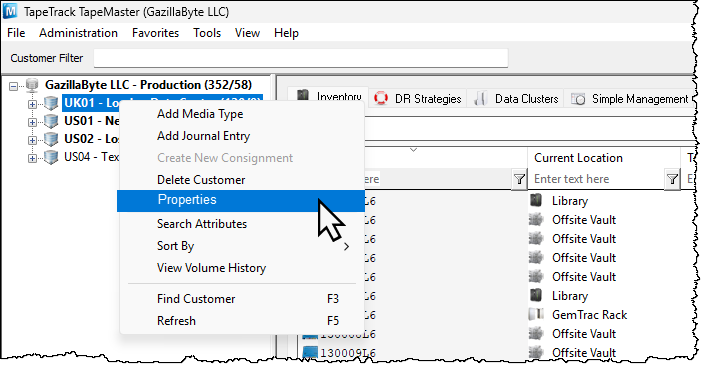Choose Search Attributes from context menu
Viewport: 702px width, 365px height.
[x=242, y=223]
